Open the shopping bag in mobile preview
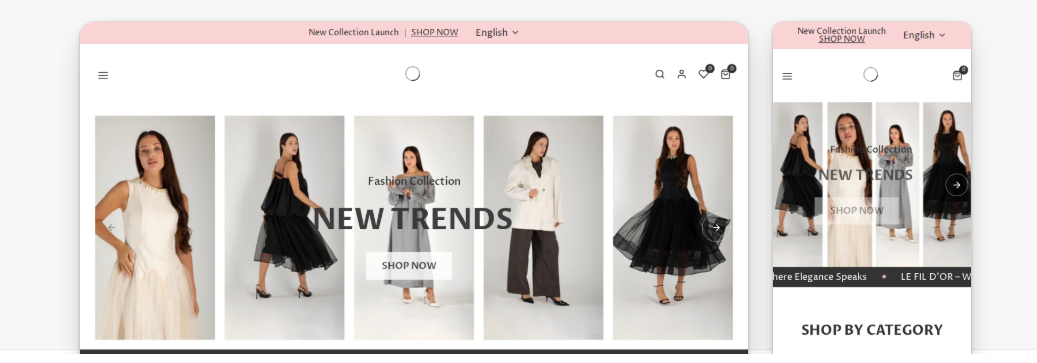Image resolution: width=1037 pixels, height=363 pixels. tap(958, 74)
